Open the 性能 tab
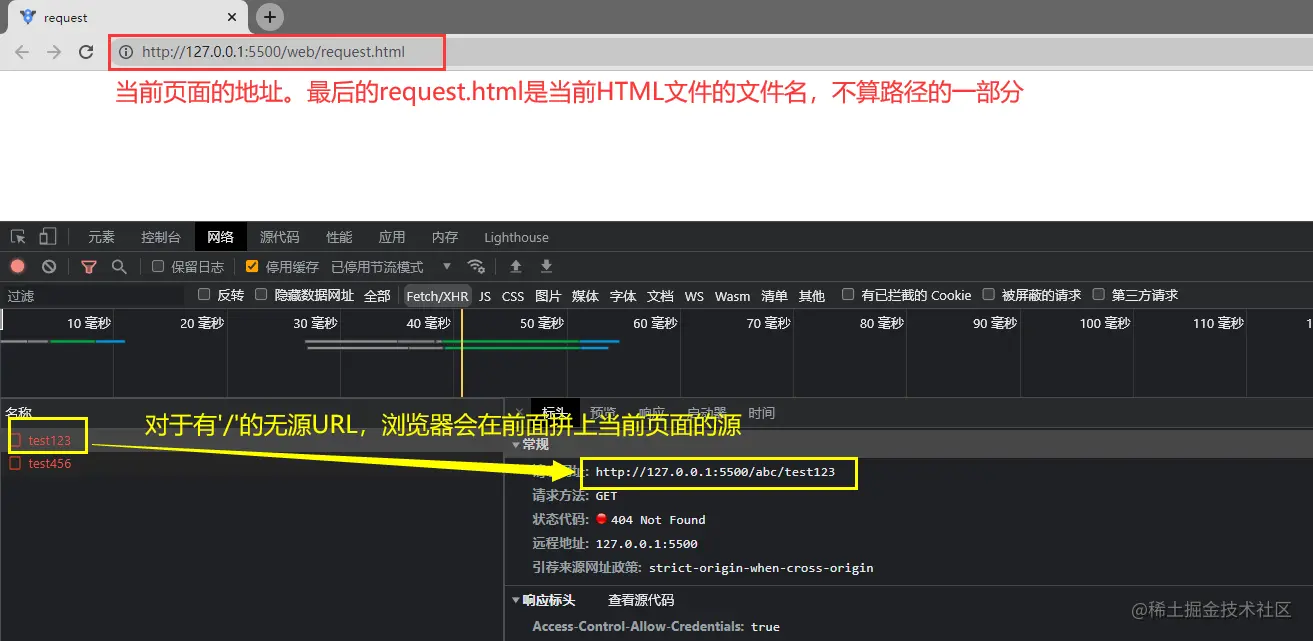The image size is (1313, 641). coord(339,237)
